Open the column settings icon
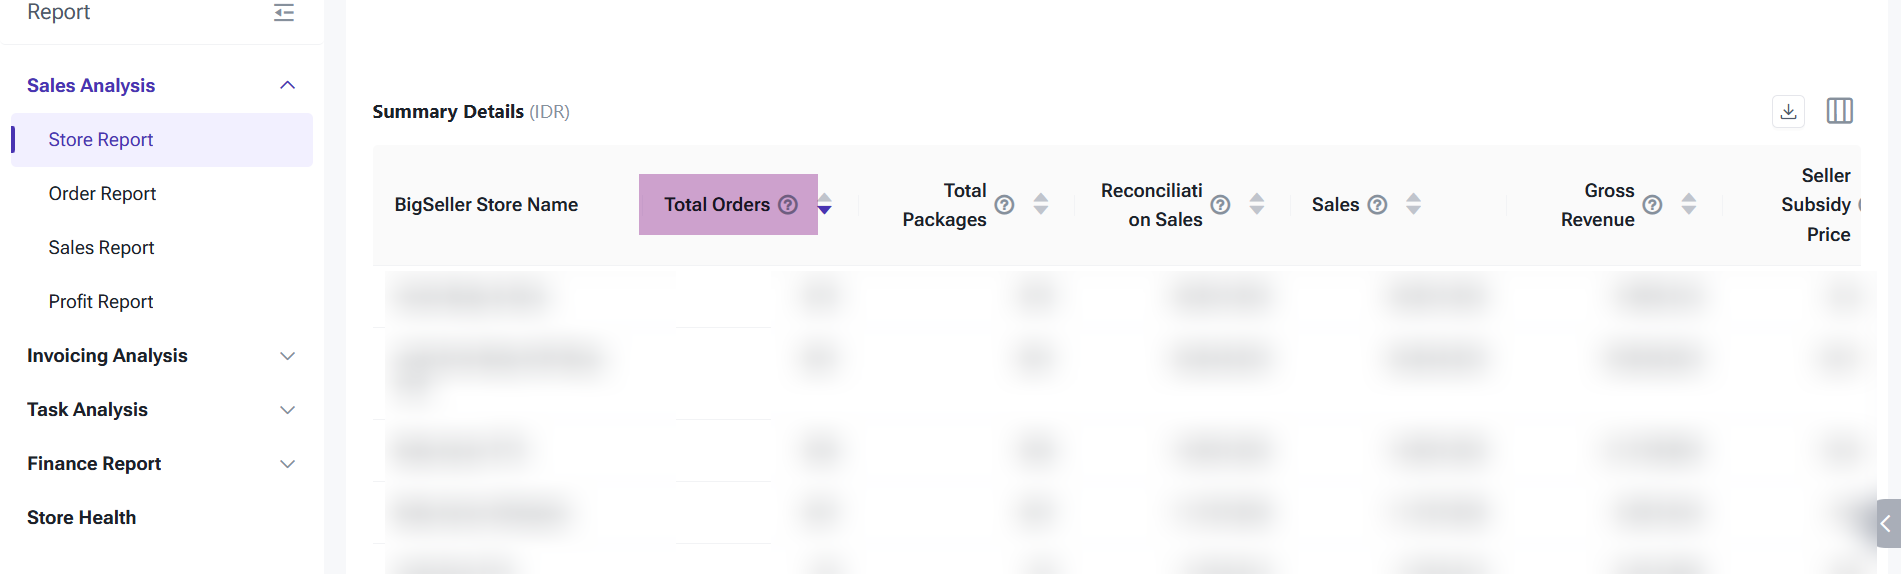This screenshot has height=574, width=1901. coord(1839,111)
